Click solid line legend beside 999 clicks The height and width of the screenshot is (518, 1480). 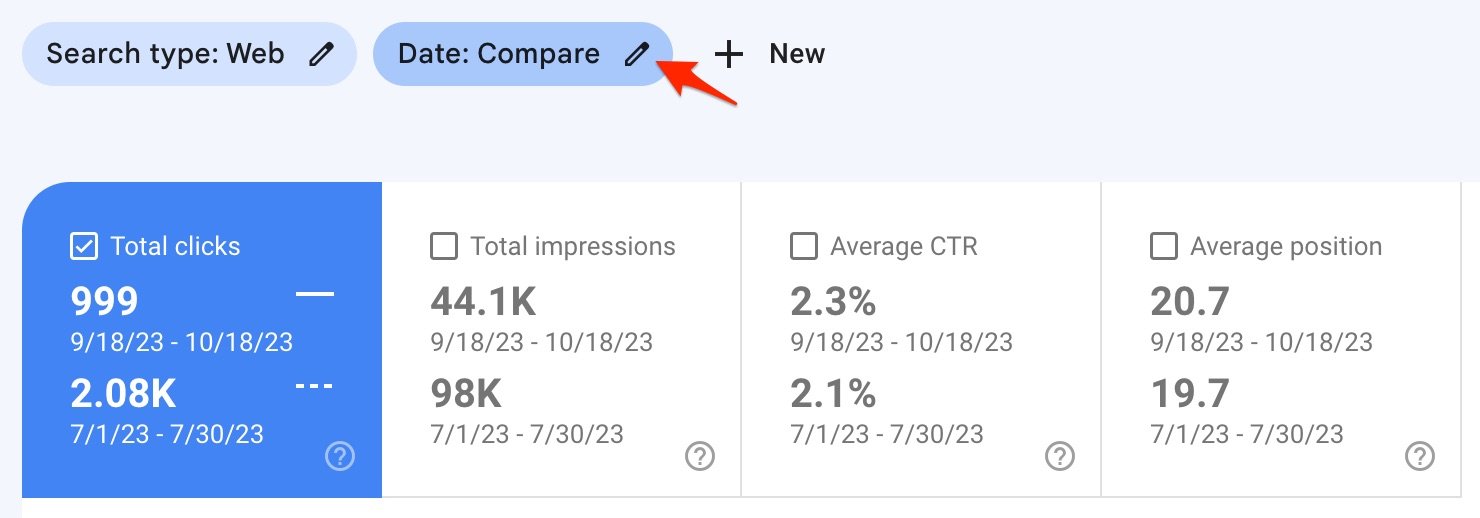pyautogui.click(x=315, y=294)
